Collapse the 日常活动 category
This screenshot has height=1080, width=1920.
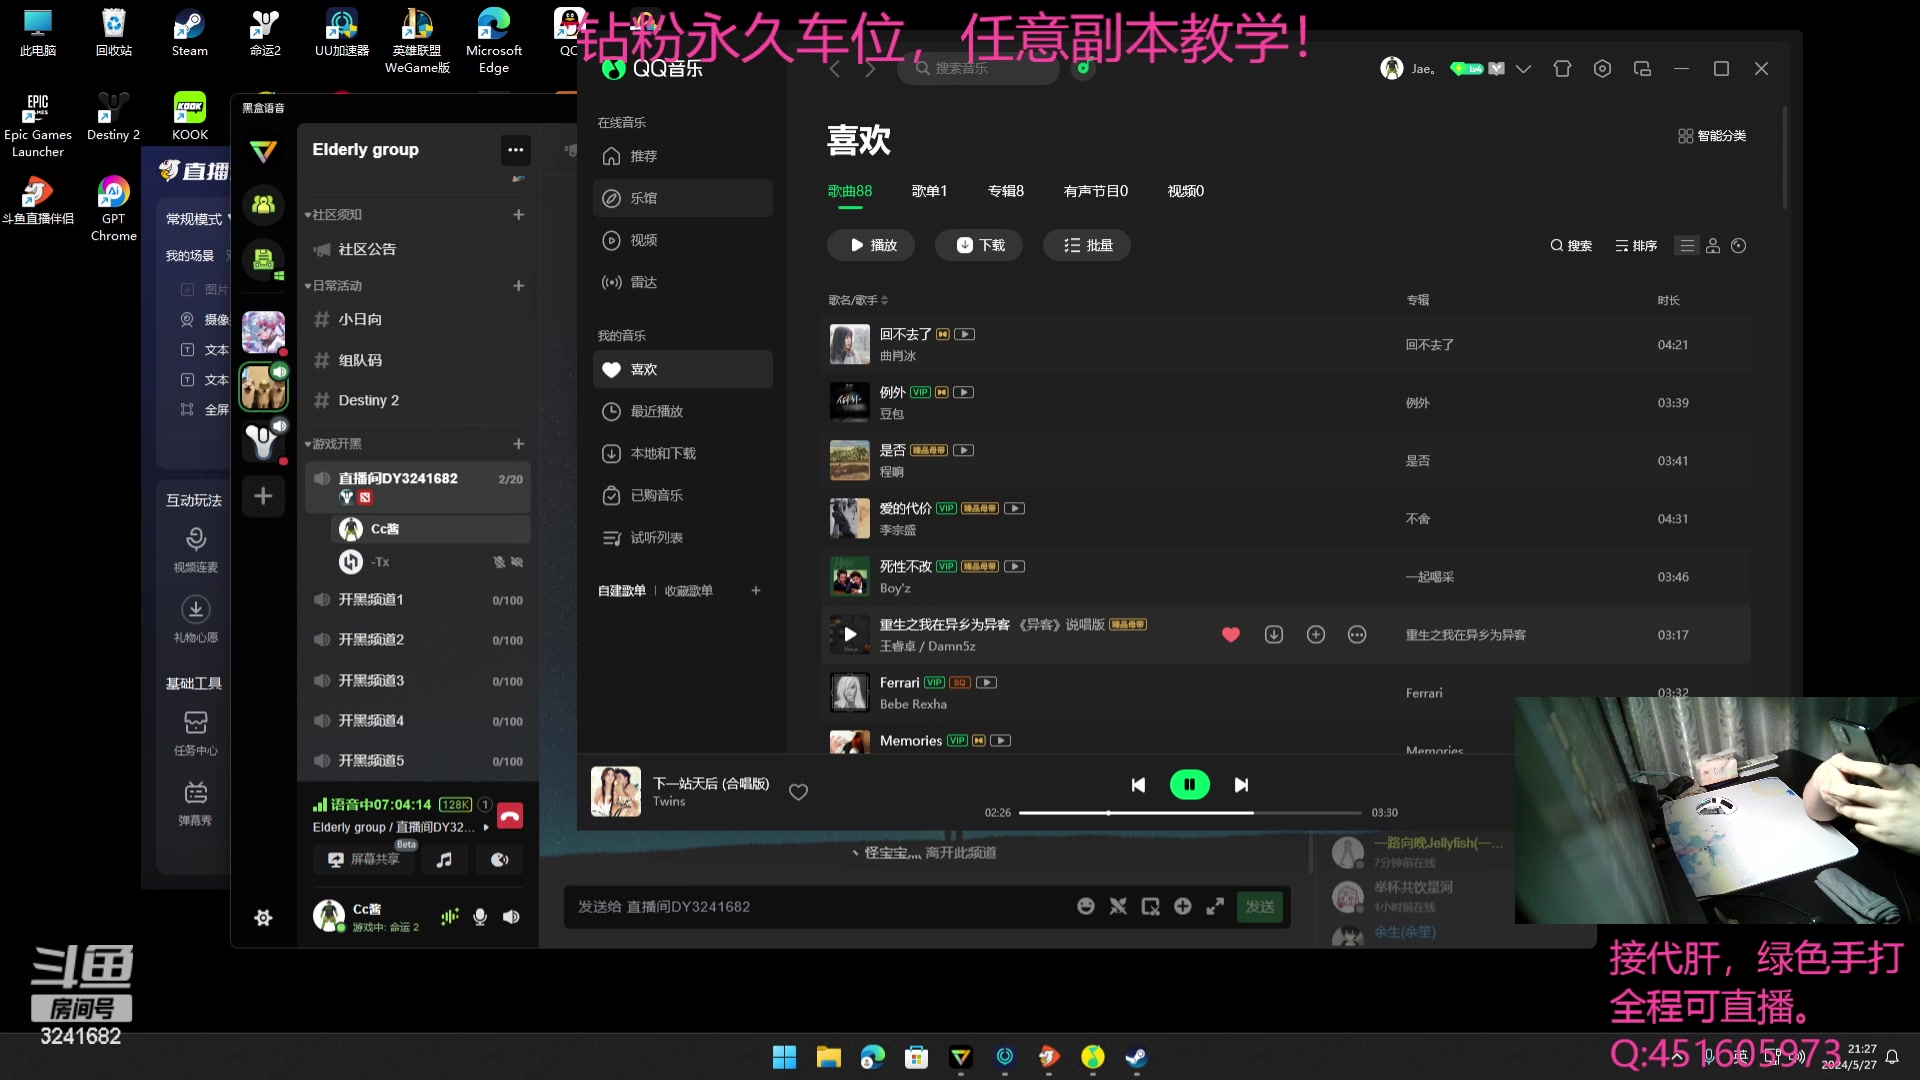coord(334,286)
